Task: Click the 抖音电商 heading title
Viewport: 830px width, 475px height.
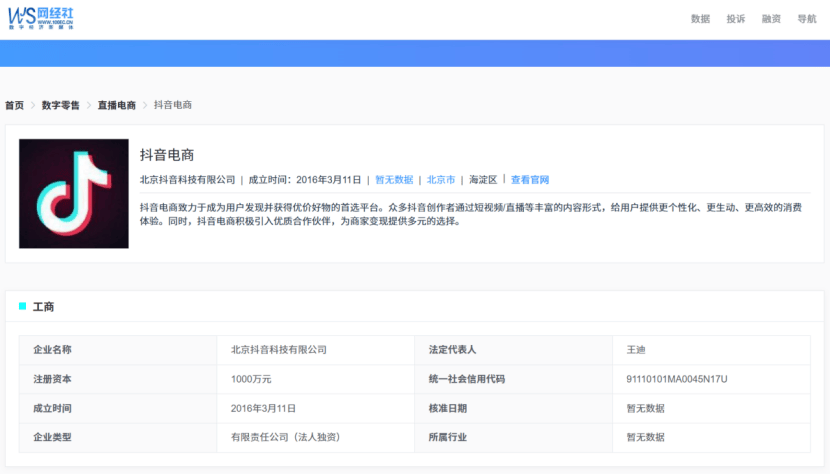Action: click(167, 155)
